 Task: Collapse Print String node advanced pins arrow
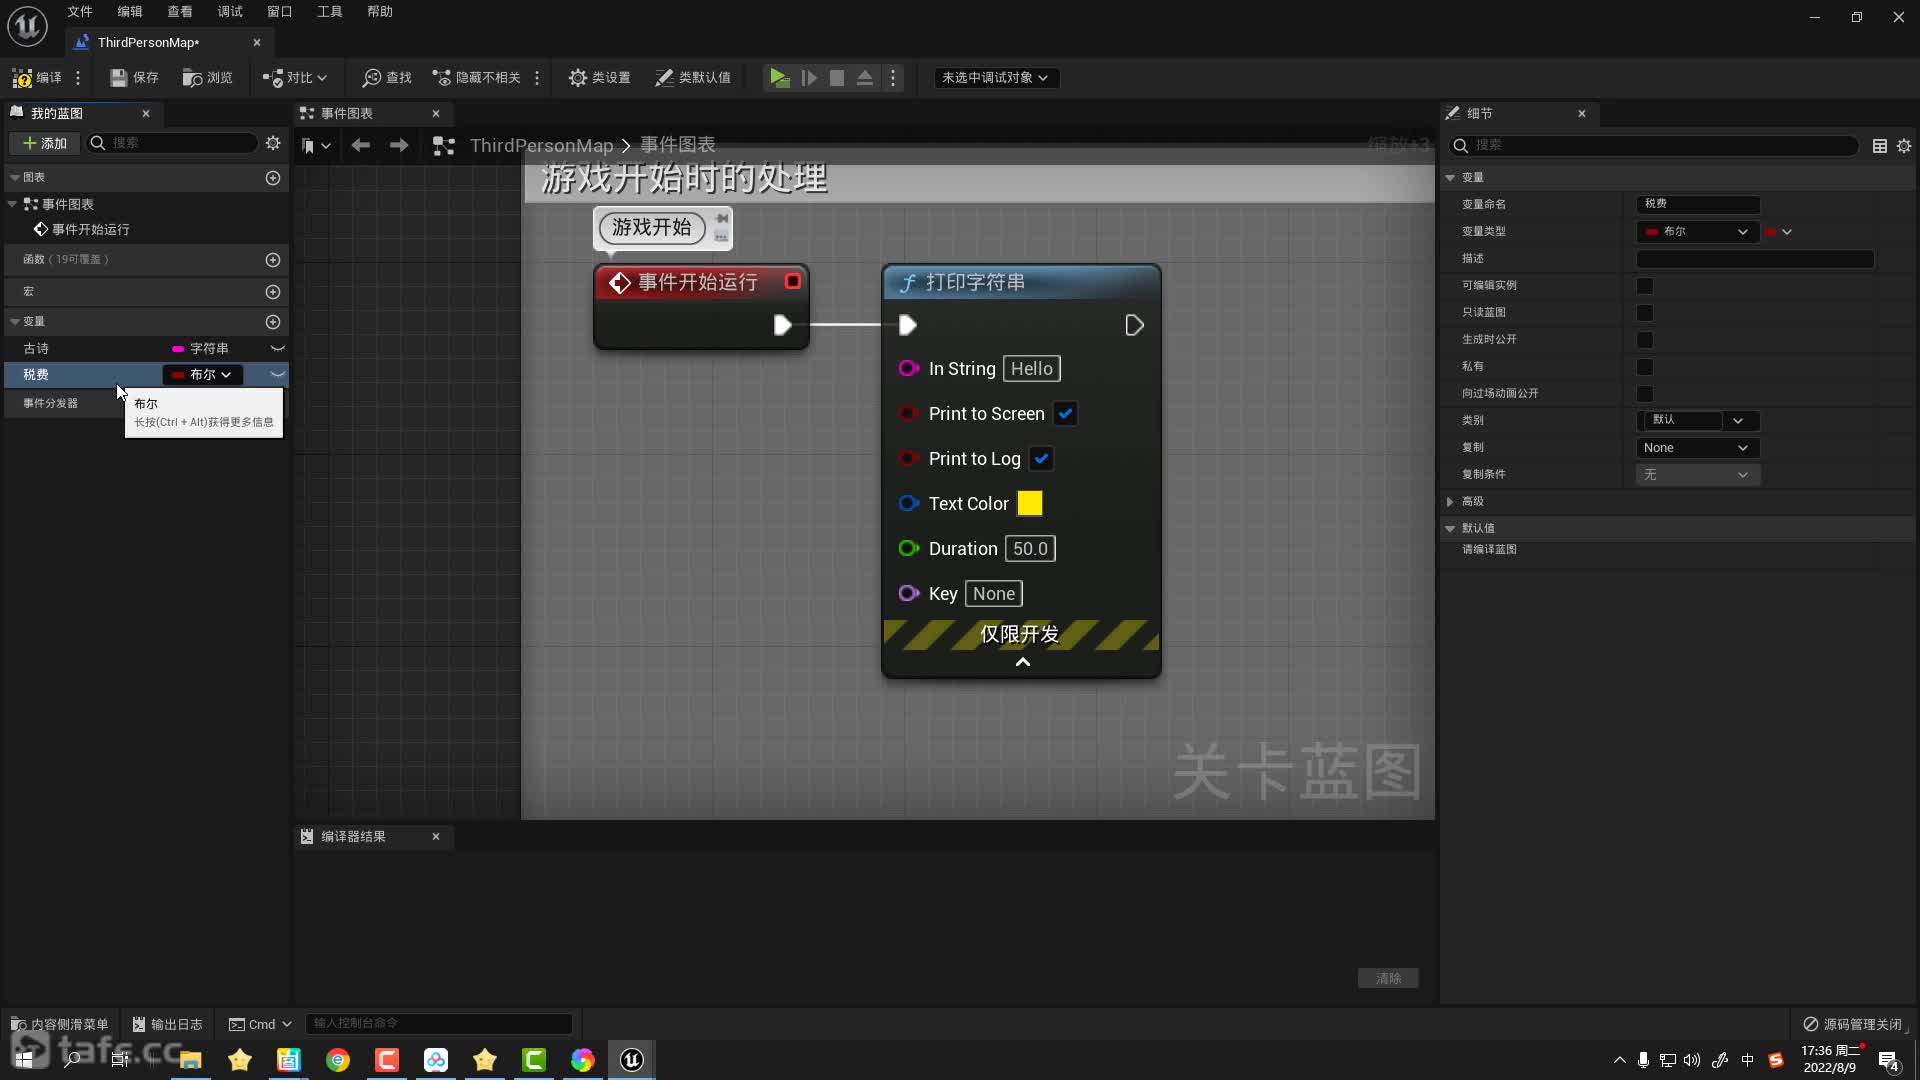click(1022, 662)
